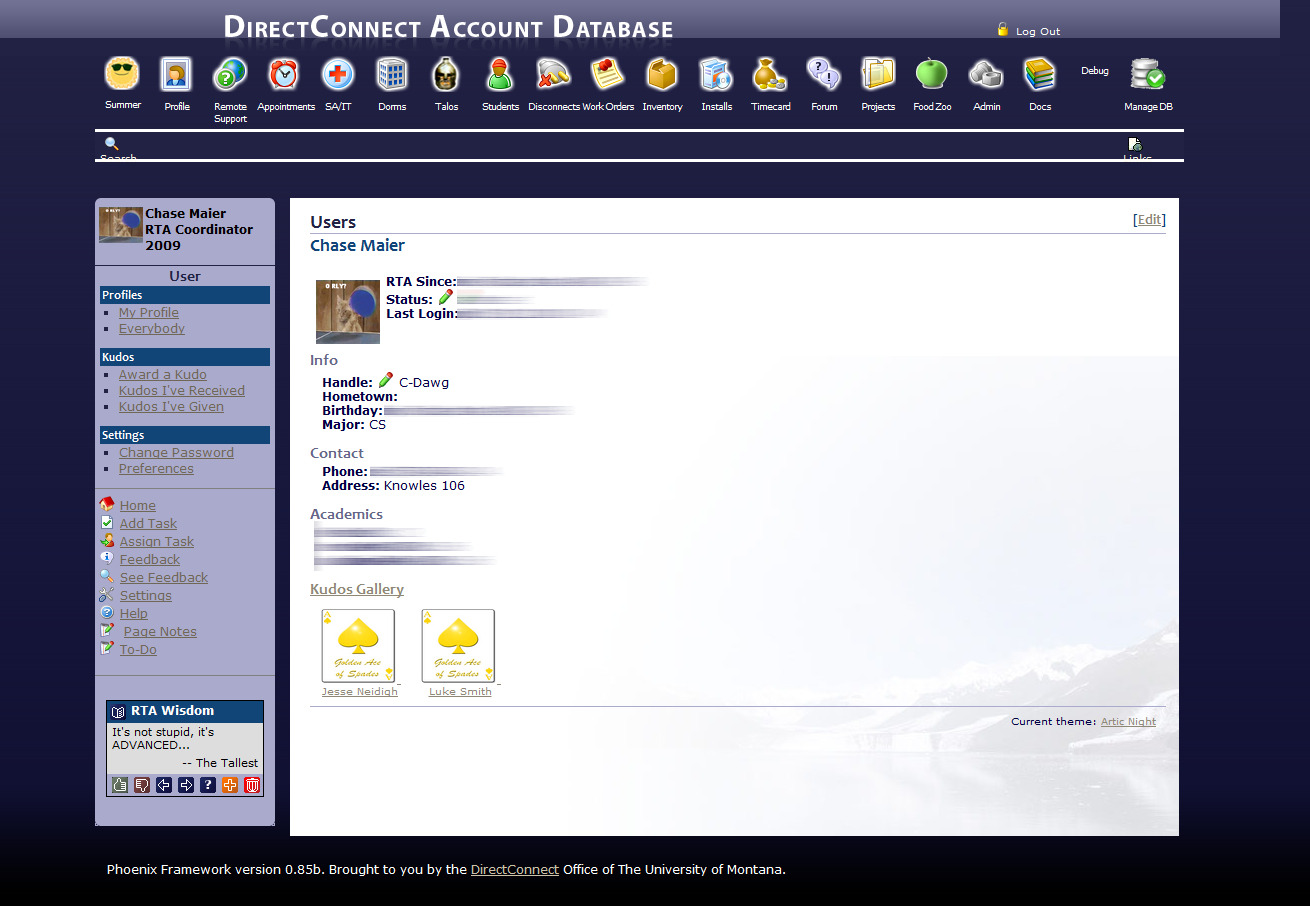The image size is (1310, 906).
Task: Launch the Remote Support globe icon
Action: coord(230,74)
